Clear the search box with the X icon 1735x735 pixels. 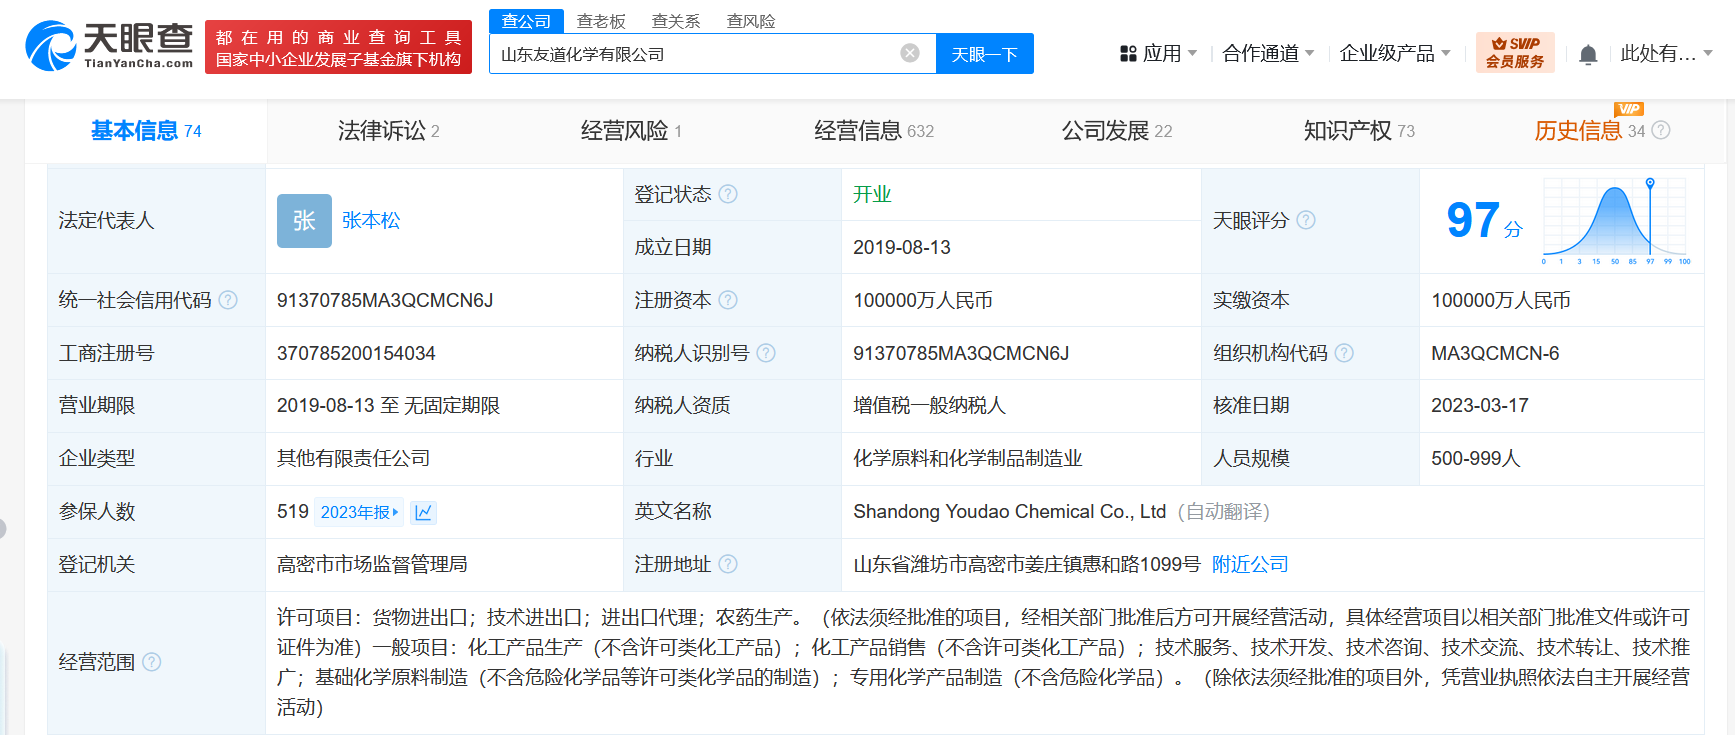pyautogui.click(x=910, y=53)
